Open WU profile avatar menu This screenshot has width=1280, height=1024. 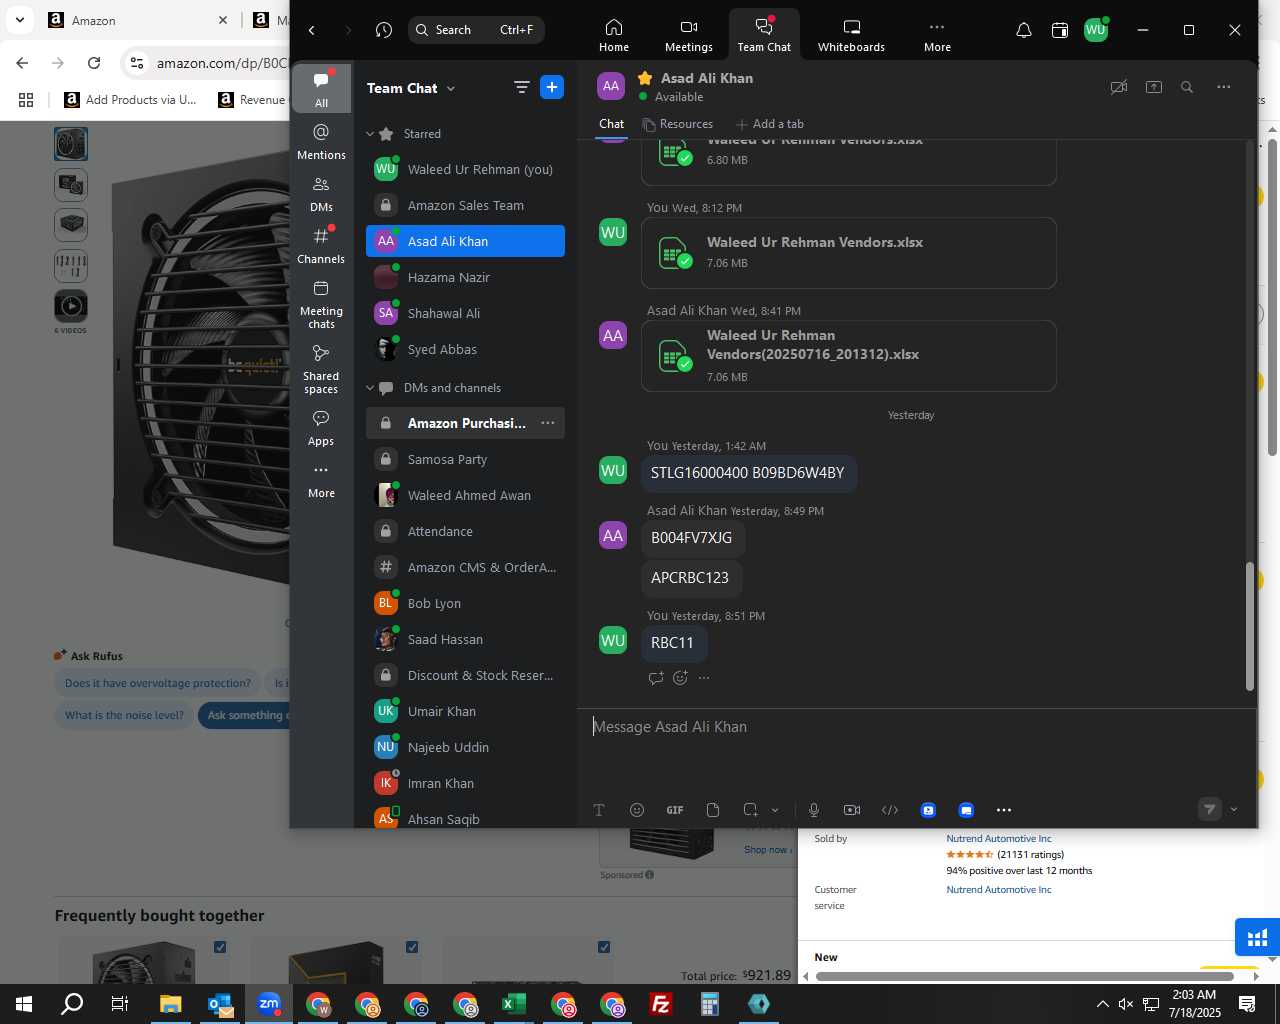pos(1096,30)
